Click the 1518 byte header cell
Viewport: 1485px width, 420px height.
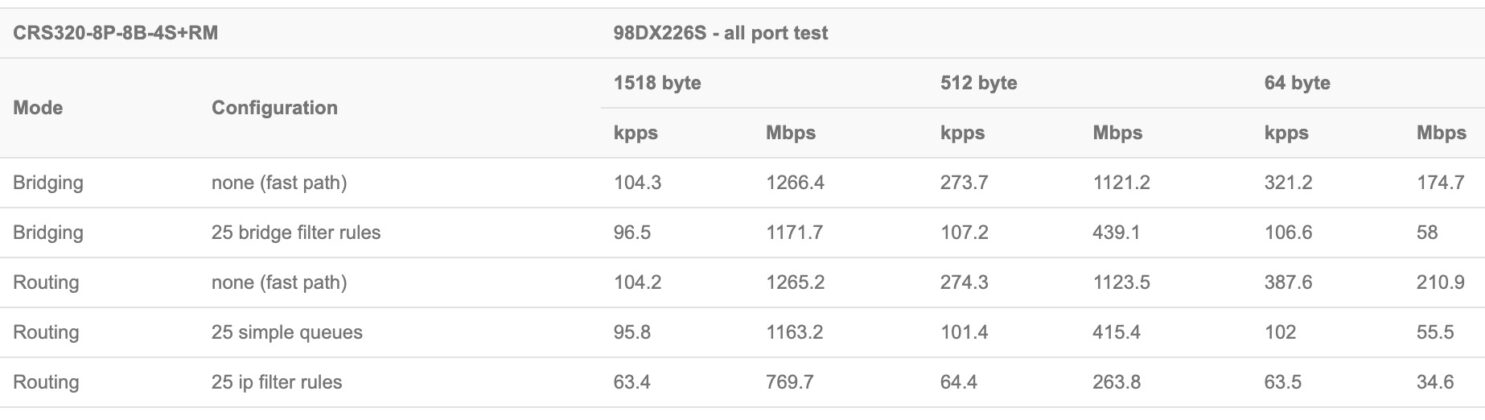coord(657,83)
